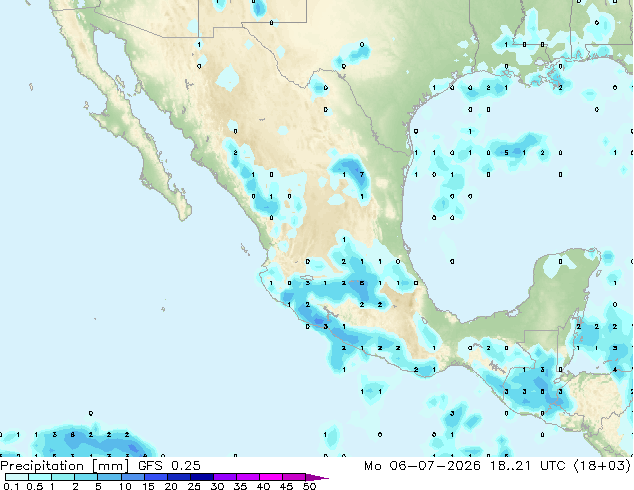This screenshot has width=634, height=490.
Task: Click the '50' legend scale number
Action: coord(309,486)
